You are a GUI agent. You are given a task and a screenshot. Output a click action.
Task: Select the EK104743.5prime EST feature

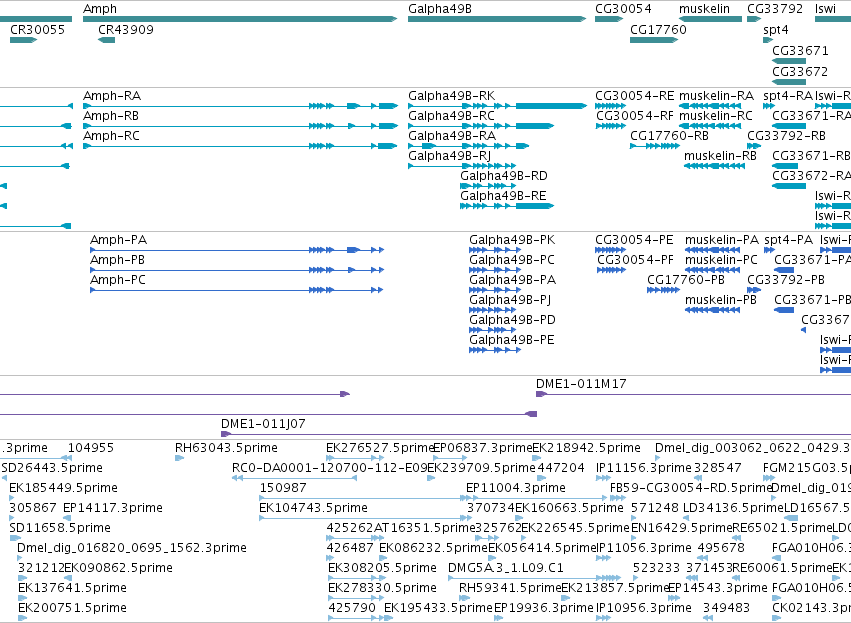pyautogui.click(x=366, y=518)
